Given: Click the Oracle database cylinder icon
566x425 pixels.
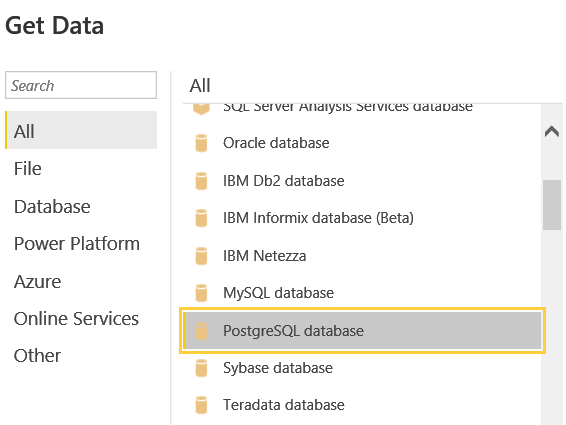Looking at the screenshot, I should [x=201, y=143].
